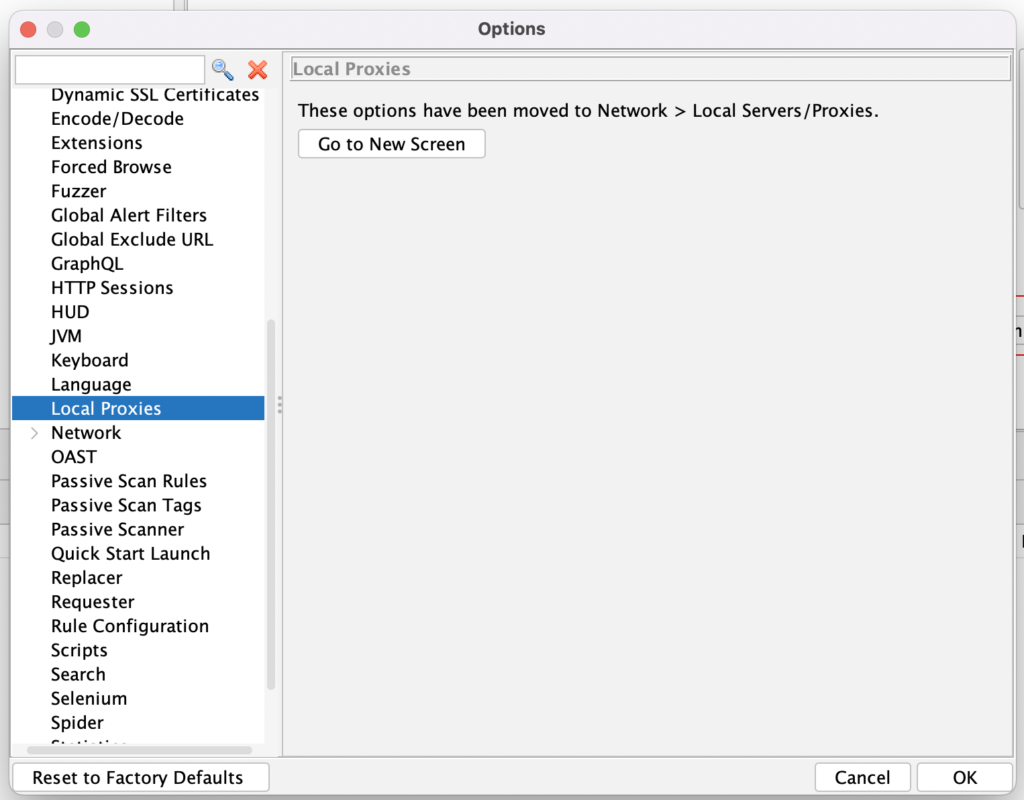Select the Passive Scanner entry
The width and height of the screenshot is (1024, 800).
pyautogui.click(x=118, y=530)
